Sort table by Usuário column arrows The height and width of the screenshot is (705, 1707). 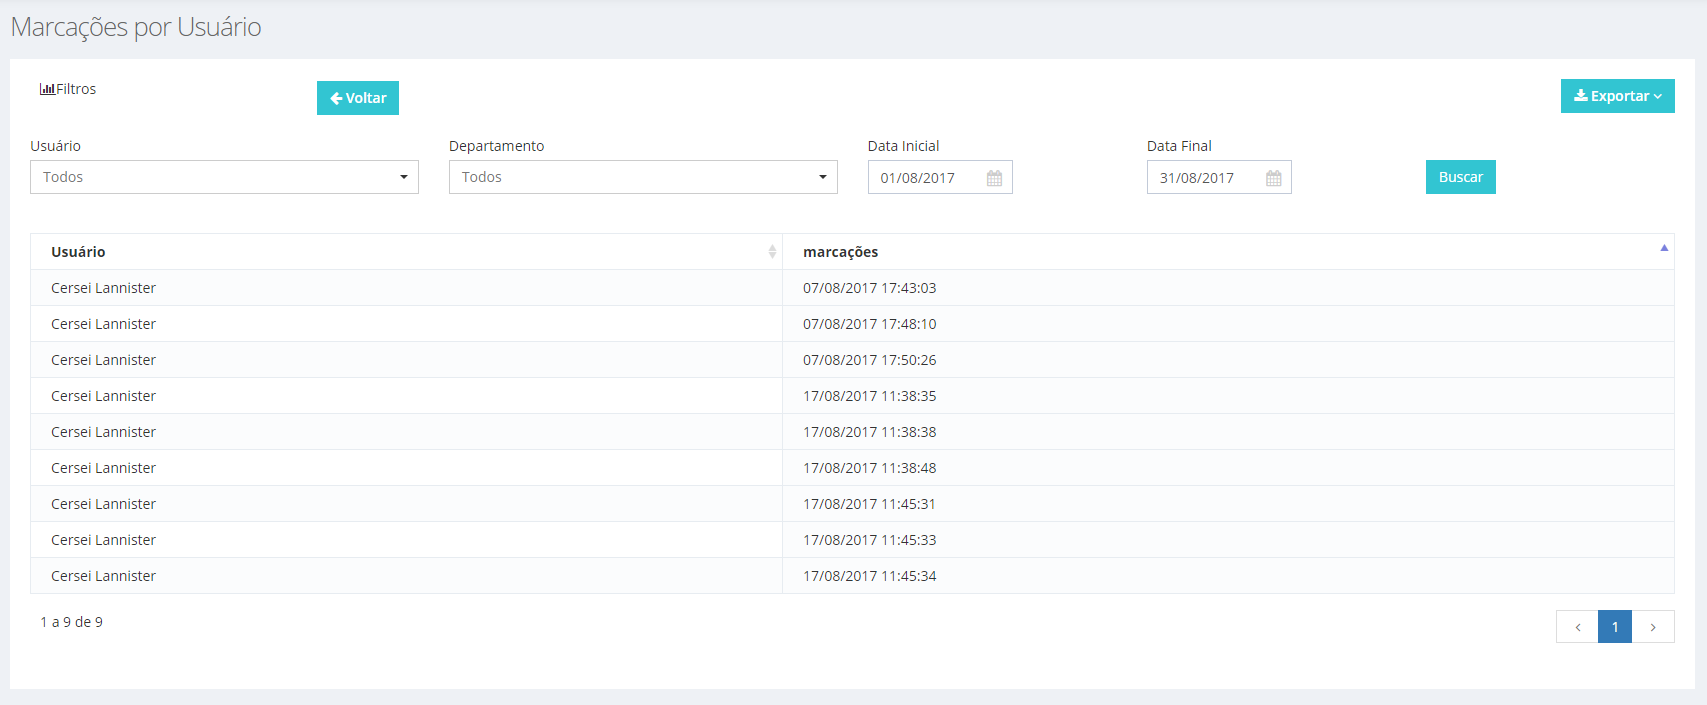pos(772,252)
